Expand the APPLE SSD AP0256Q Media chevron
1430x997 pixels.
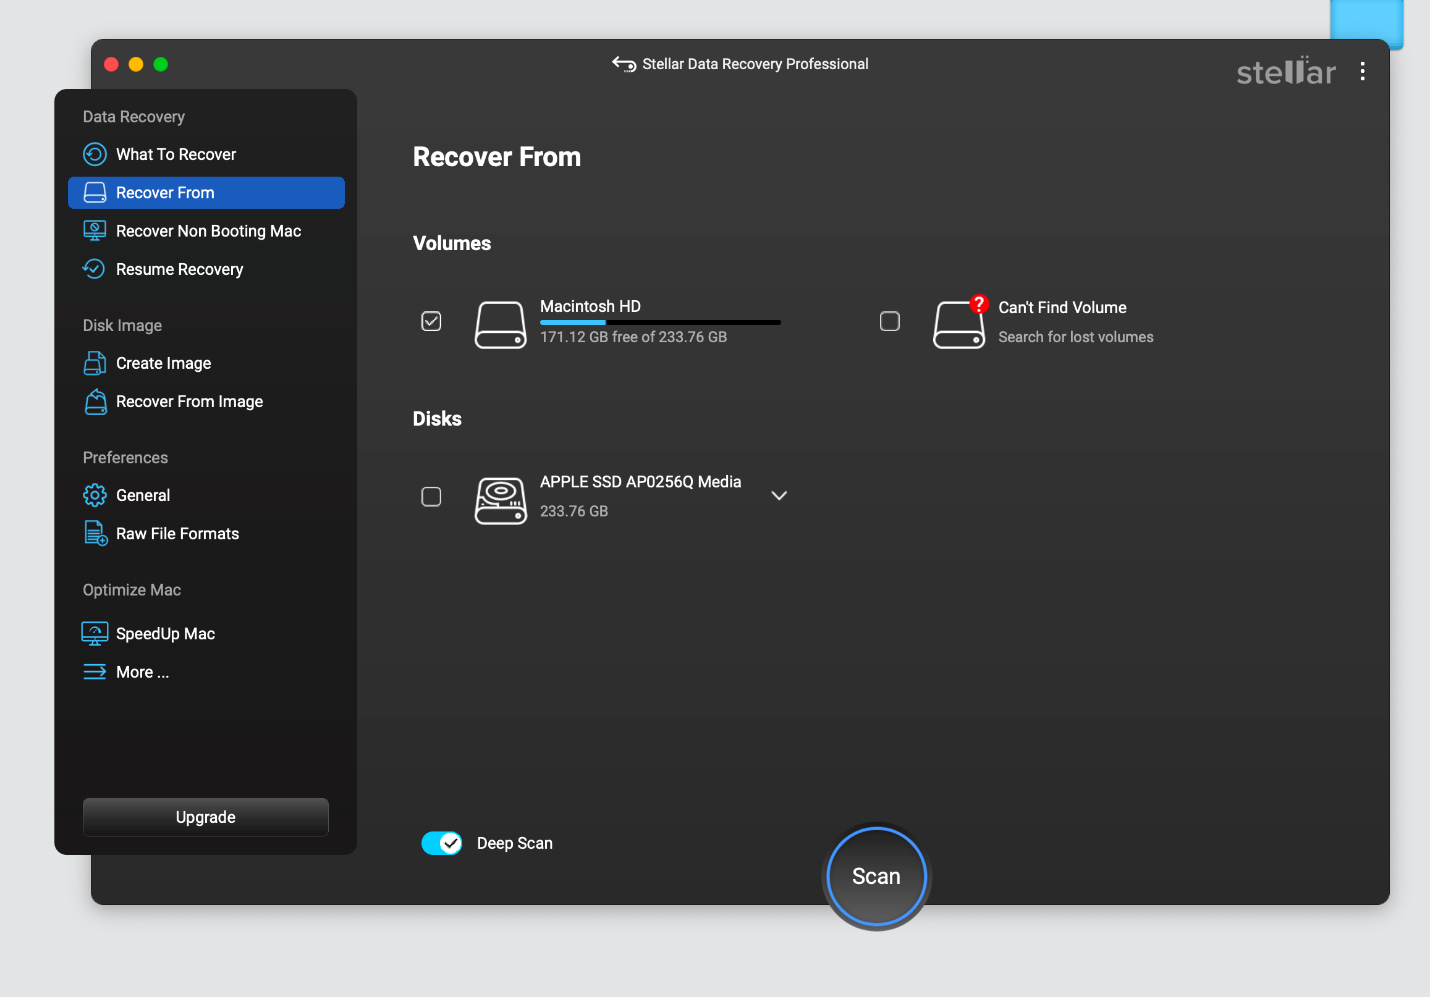pos(779,496)
